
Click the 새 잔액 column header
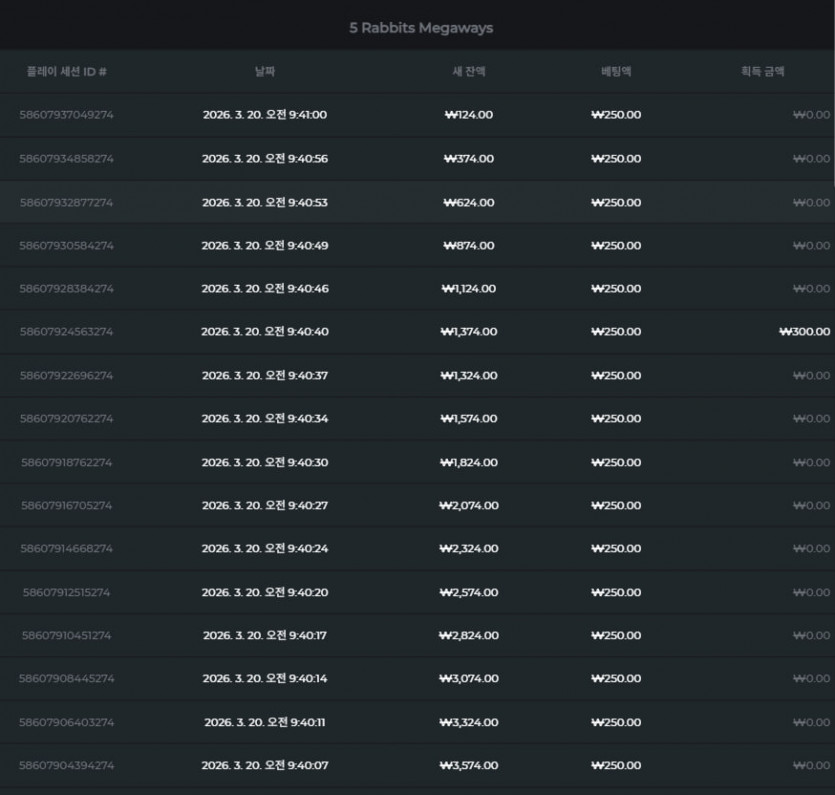click(469, 71)
